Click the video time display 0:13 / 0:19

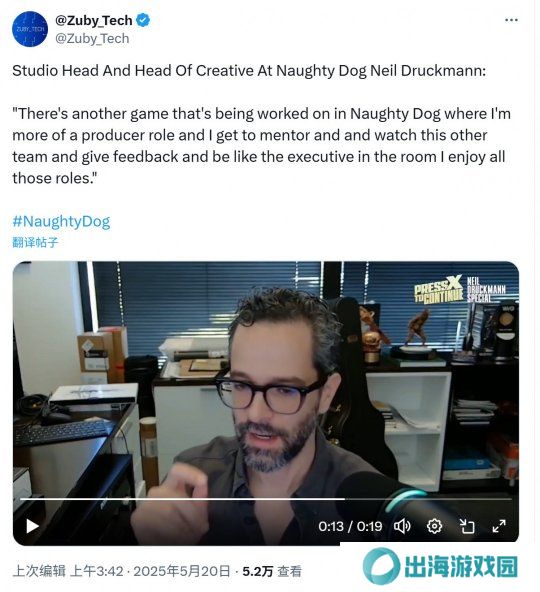pyautogui.click(x=350, y=526)
